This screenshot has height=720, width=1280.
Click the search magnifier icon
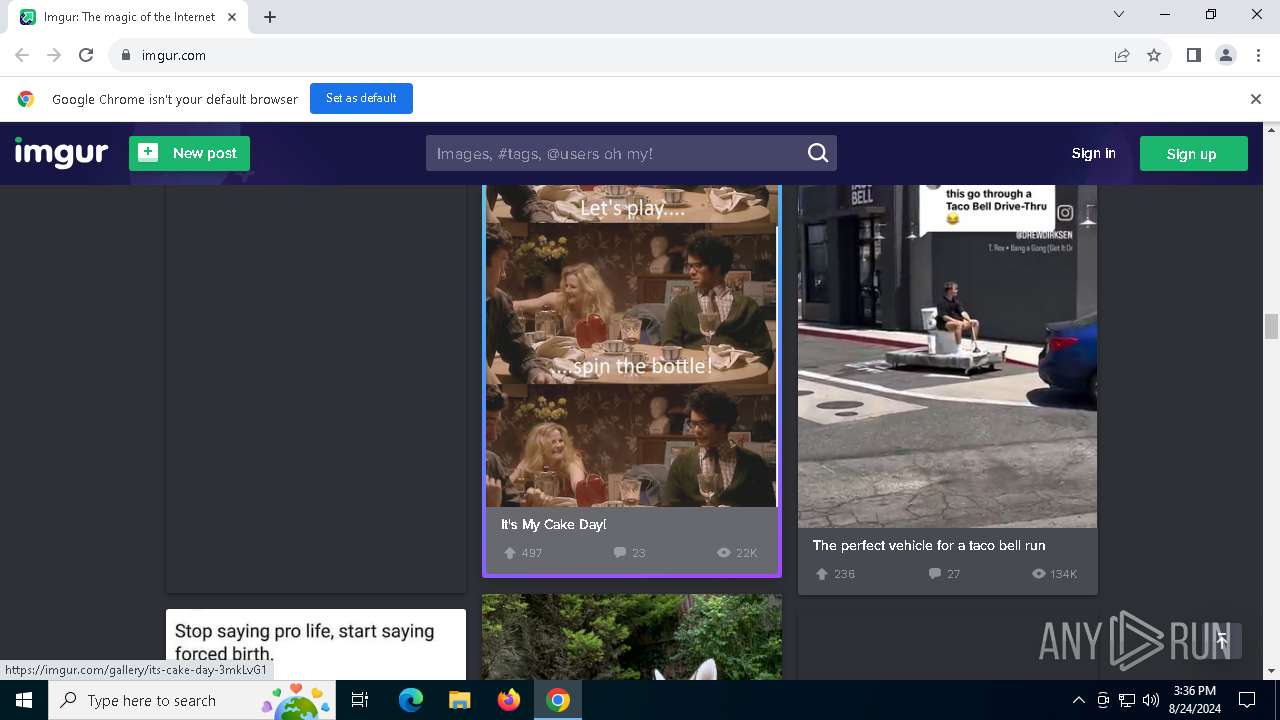click(818, 153)
